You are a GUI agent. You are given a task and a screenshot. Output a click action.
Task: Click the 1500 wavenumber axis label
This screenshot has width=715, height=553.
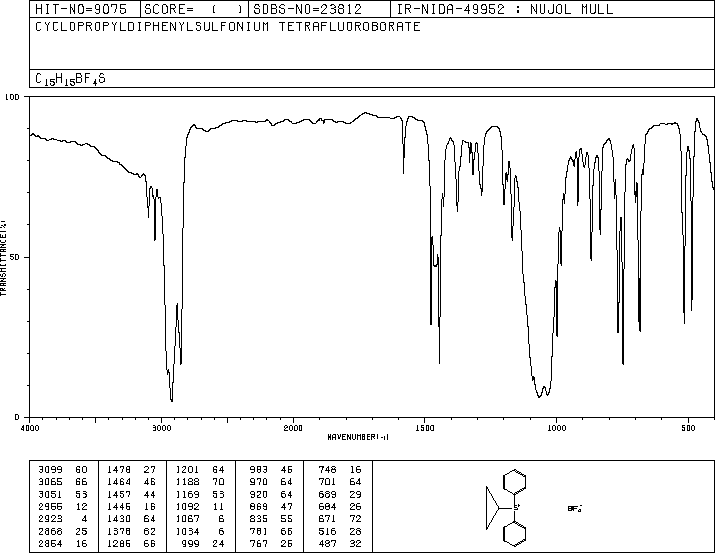(425, 428)
